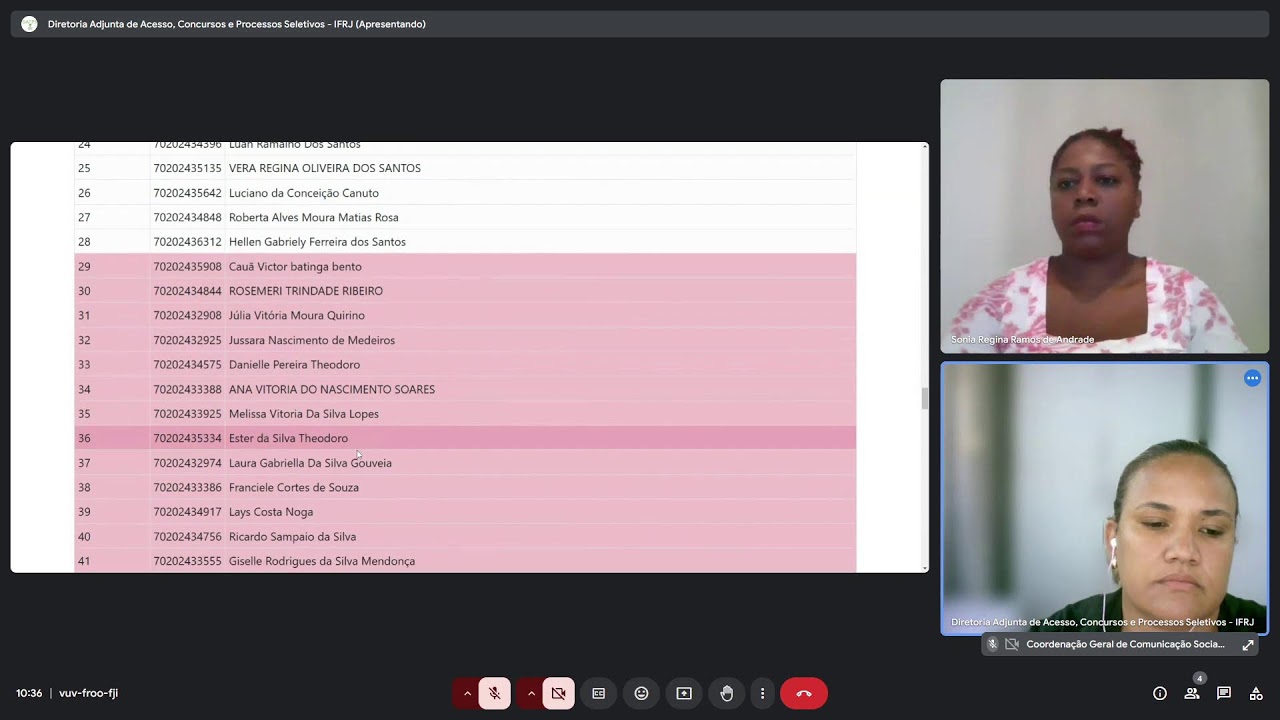Click the meeting code vuv-froo-fji

click(x=88, y=693)
